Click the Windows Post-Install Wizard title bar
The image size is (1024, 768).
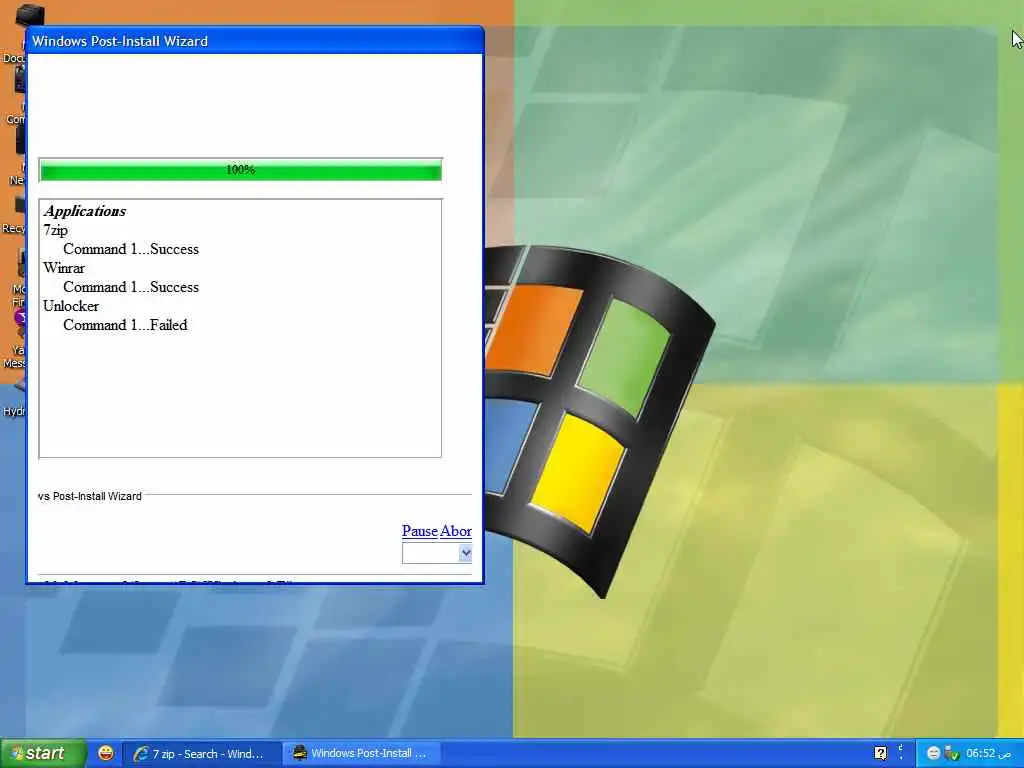pos(255,40)
